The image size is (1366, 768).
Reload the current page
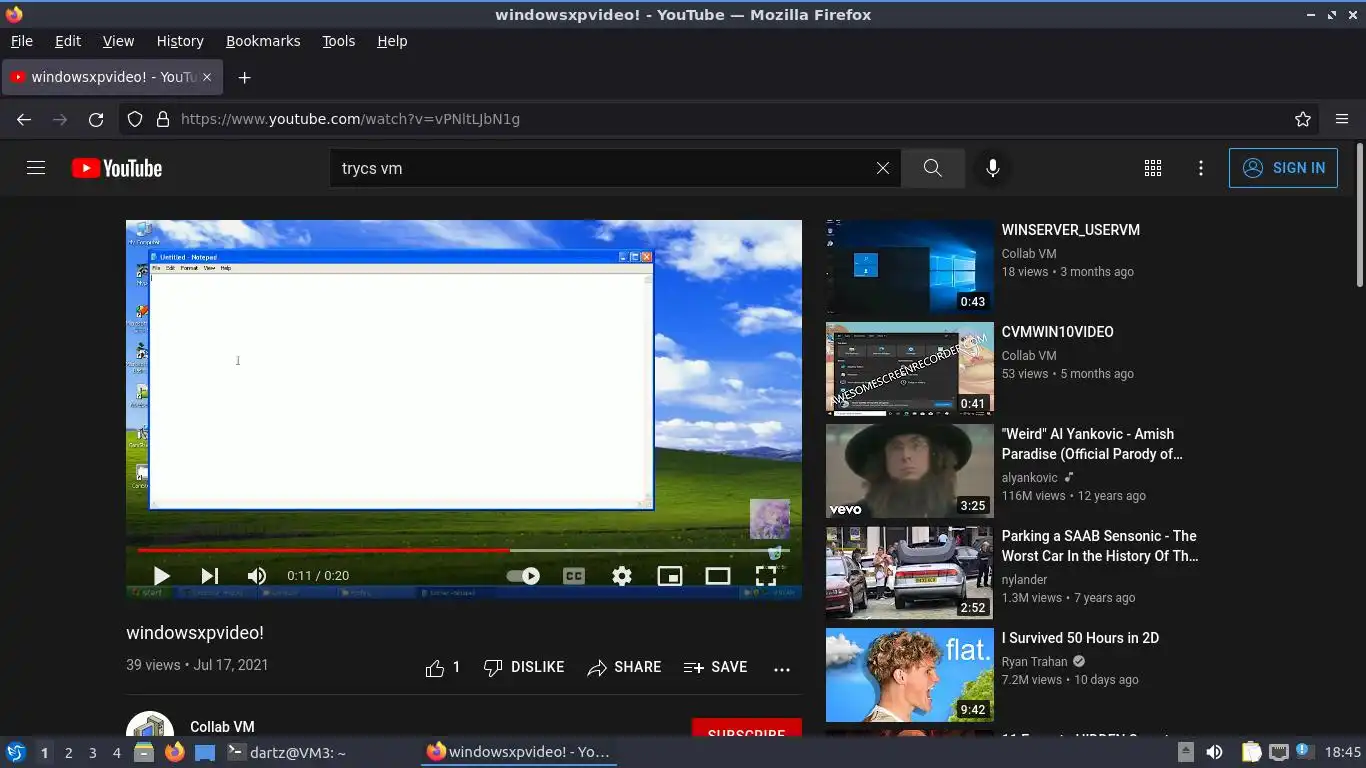point(96,119)
